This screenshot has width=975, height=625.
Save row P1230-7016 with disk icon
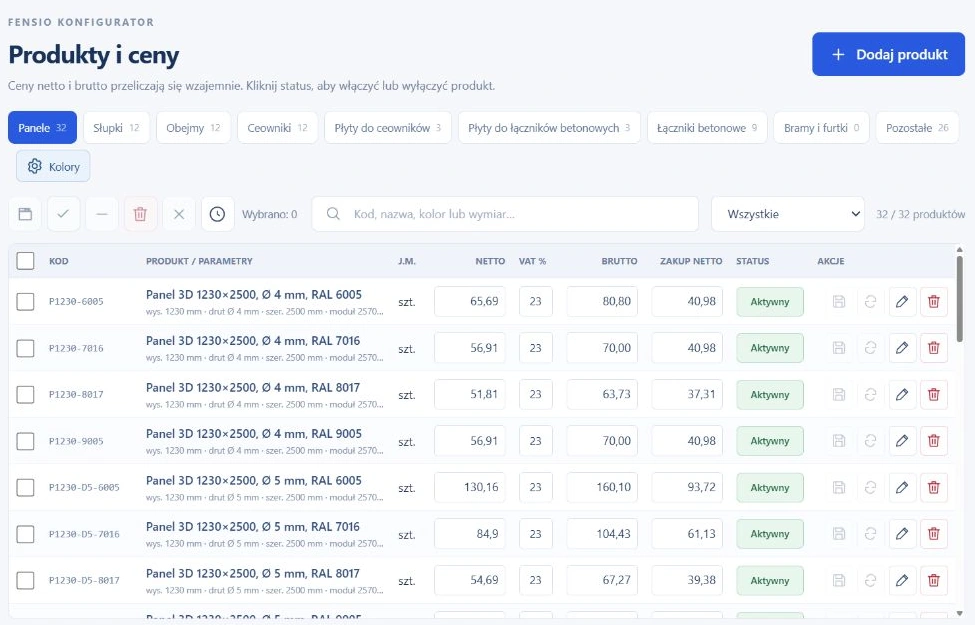coord(839,348)
